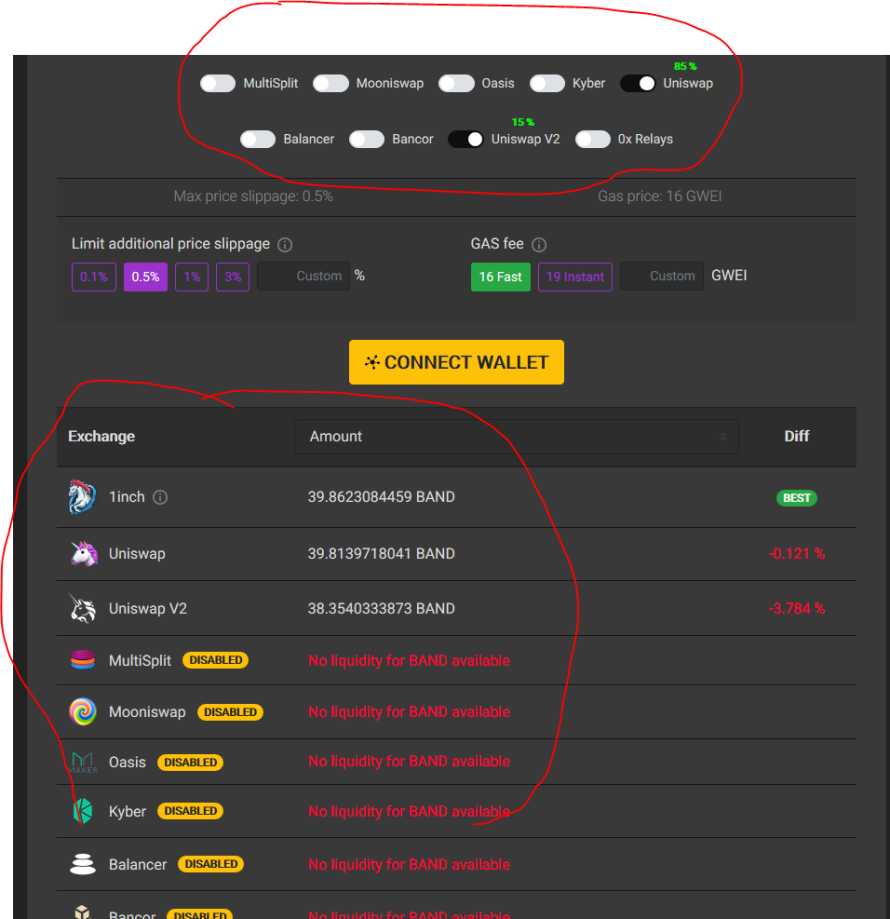Click 38.3540333873 BAND amount

coord(381,608)
